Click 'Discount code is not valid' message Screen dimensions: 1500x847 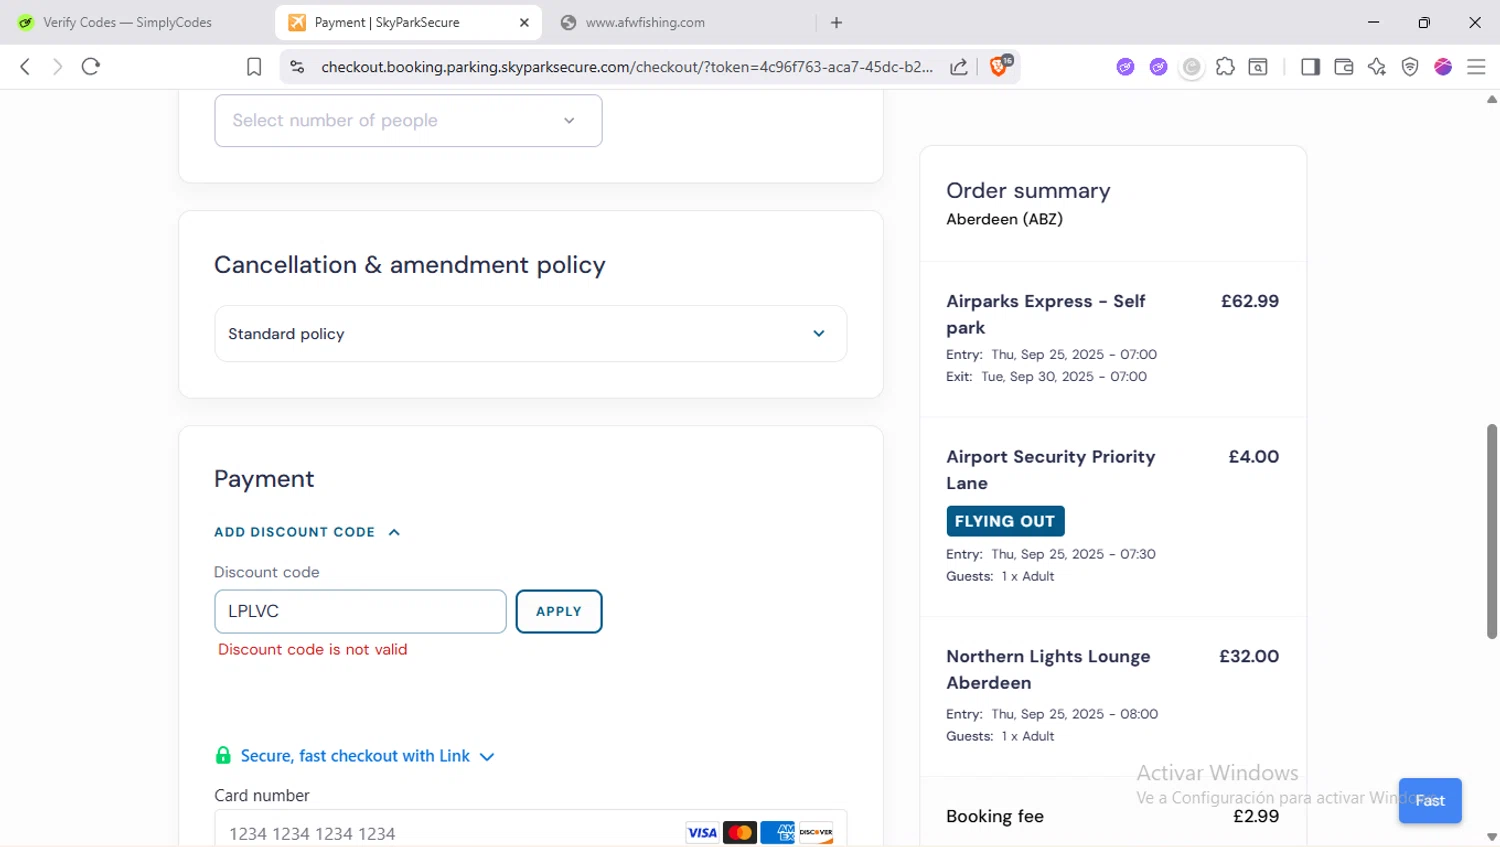[313, 649]
